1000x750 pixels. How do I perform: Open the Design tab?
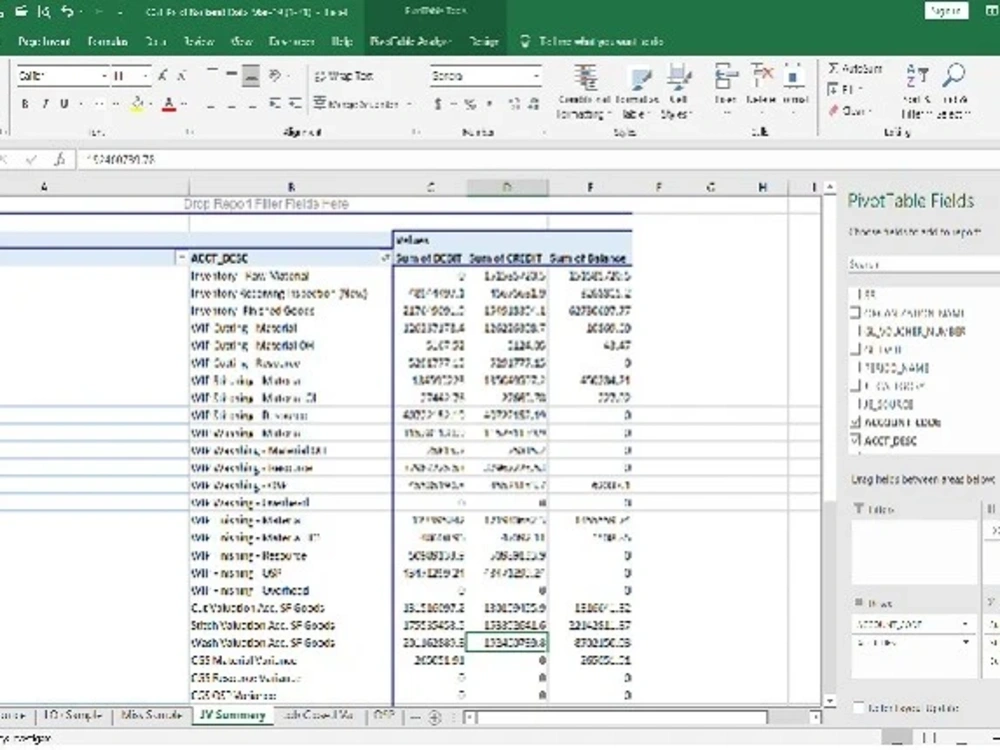click(483, 41)
